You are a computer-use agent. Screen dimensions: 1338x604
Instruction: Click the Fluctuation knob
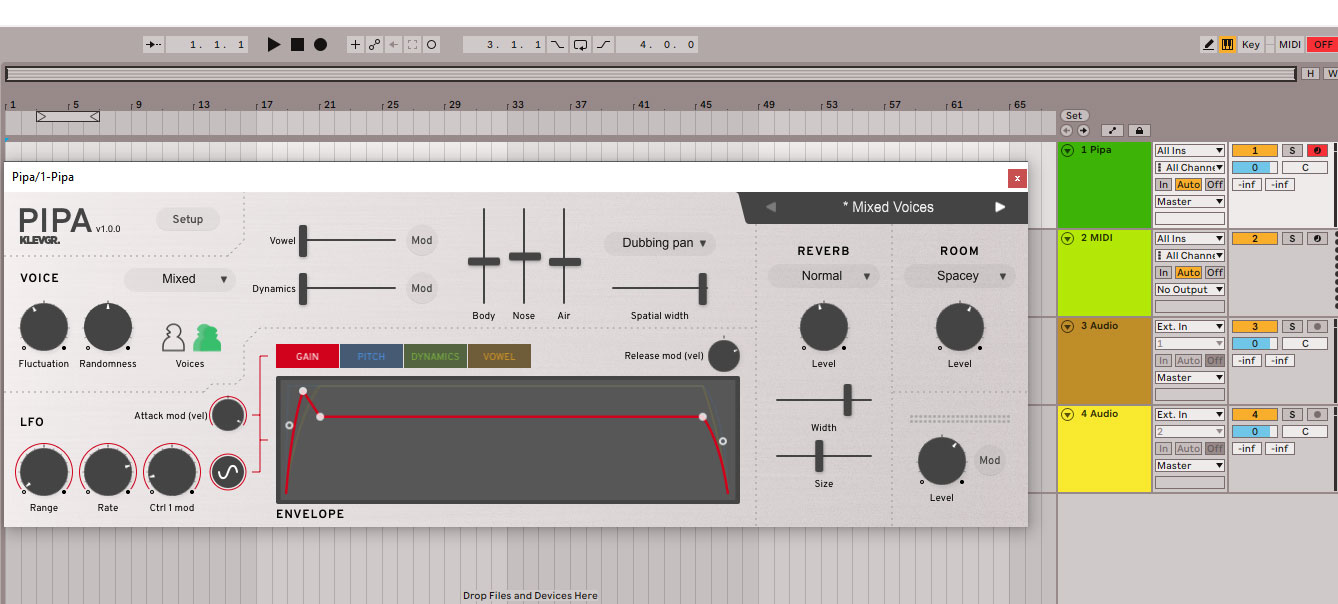point(44,328)
